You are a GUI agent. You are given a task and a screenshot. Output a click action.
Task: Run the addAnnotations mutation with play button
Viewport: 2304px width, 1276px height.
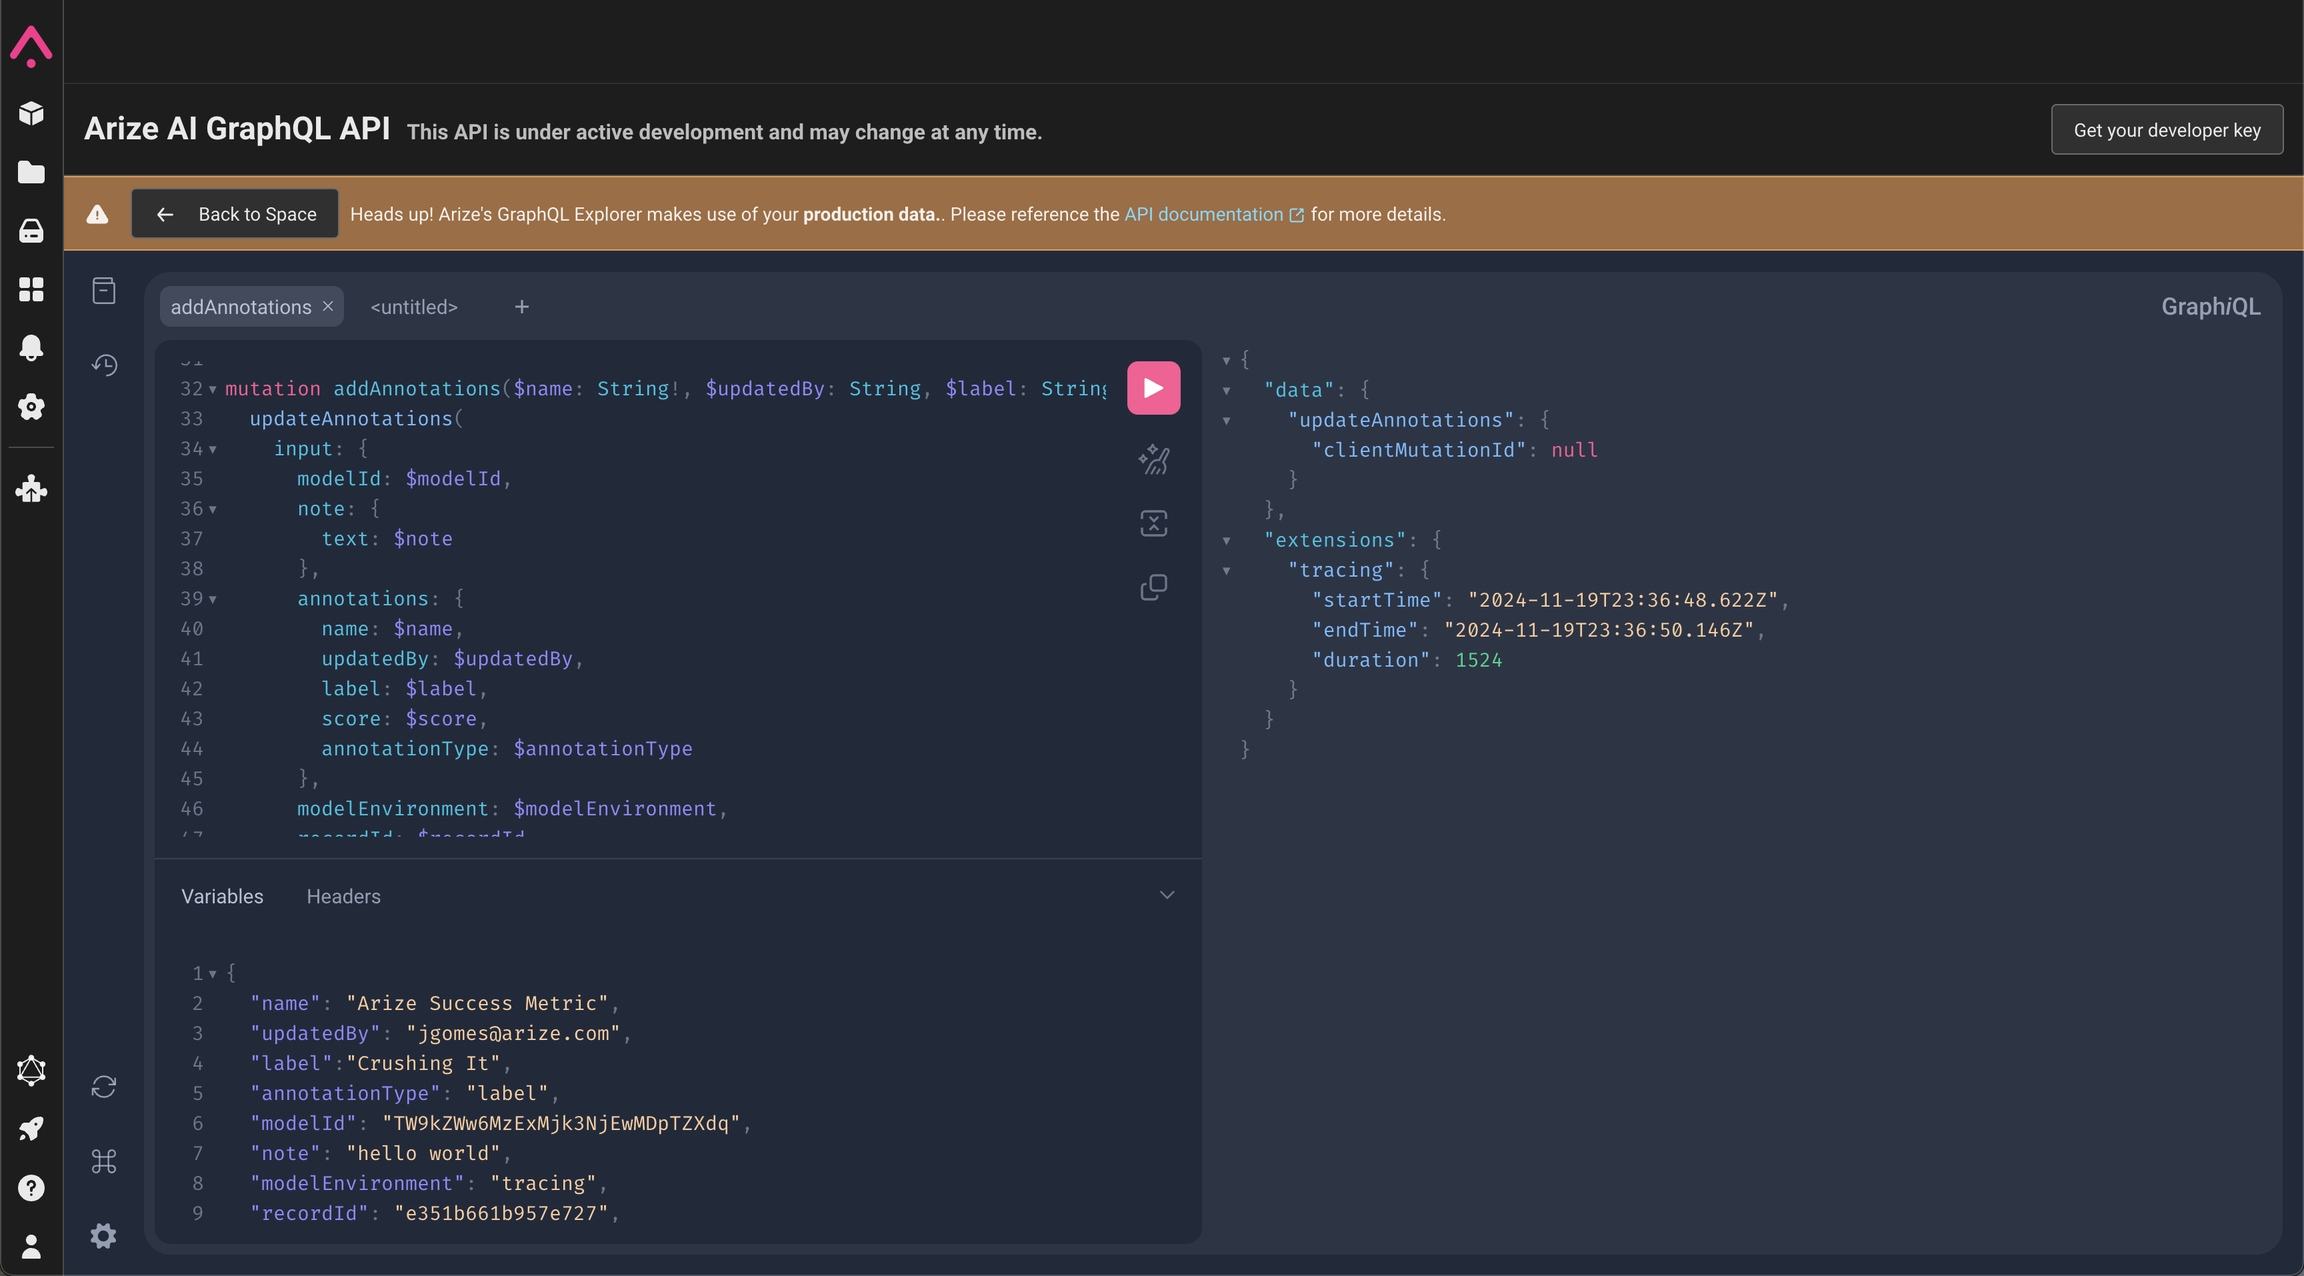[x=1153, y=388]
